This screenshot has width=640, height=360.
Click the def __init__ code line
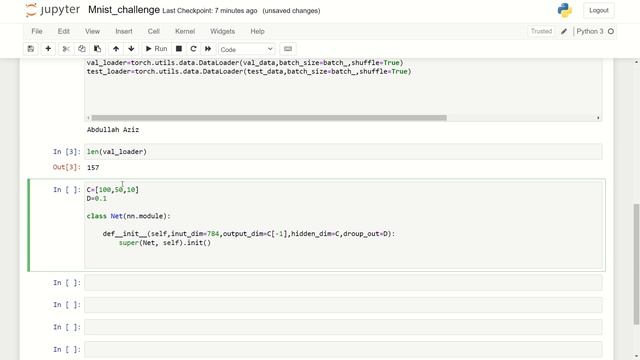[x=249, y=234]
